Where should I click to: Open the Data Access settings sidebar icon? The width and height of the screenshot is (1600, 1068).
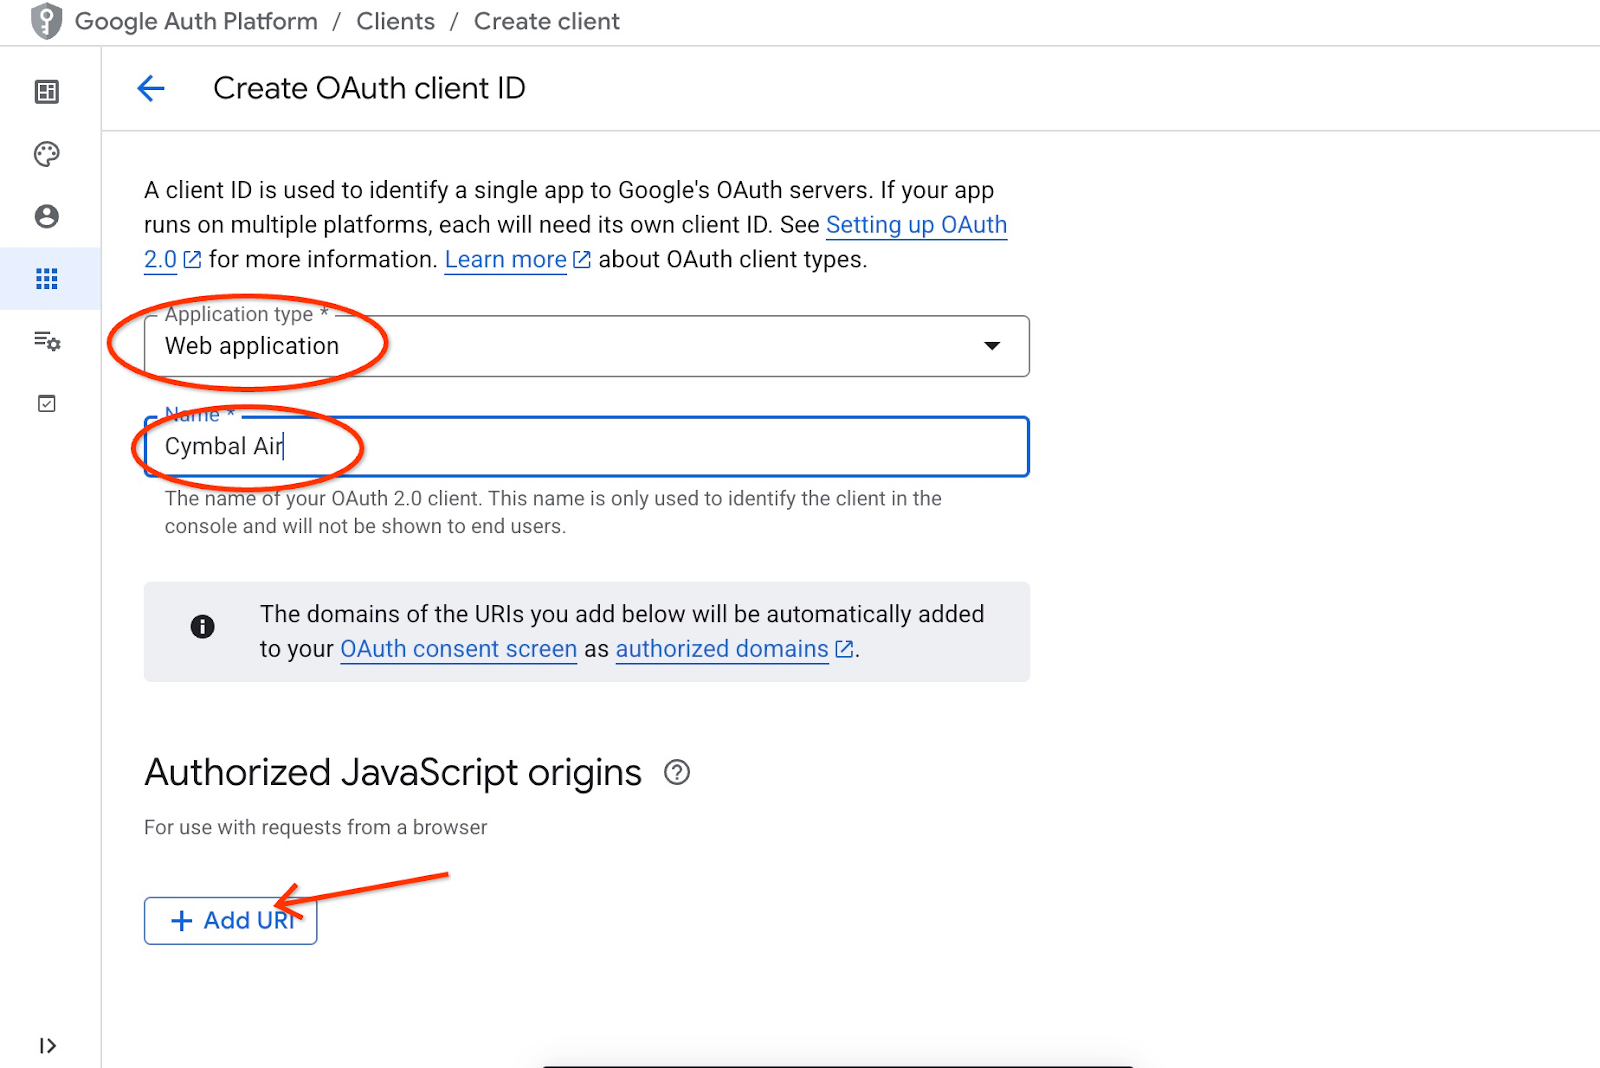[x=47, y=341]
